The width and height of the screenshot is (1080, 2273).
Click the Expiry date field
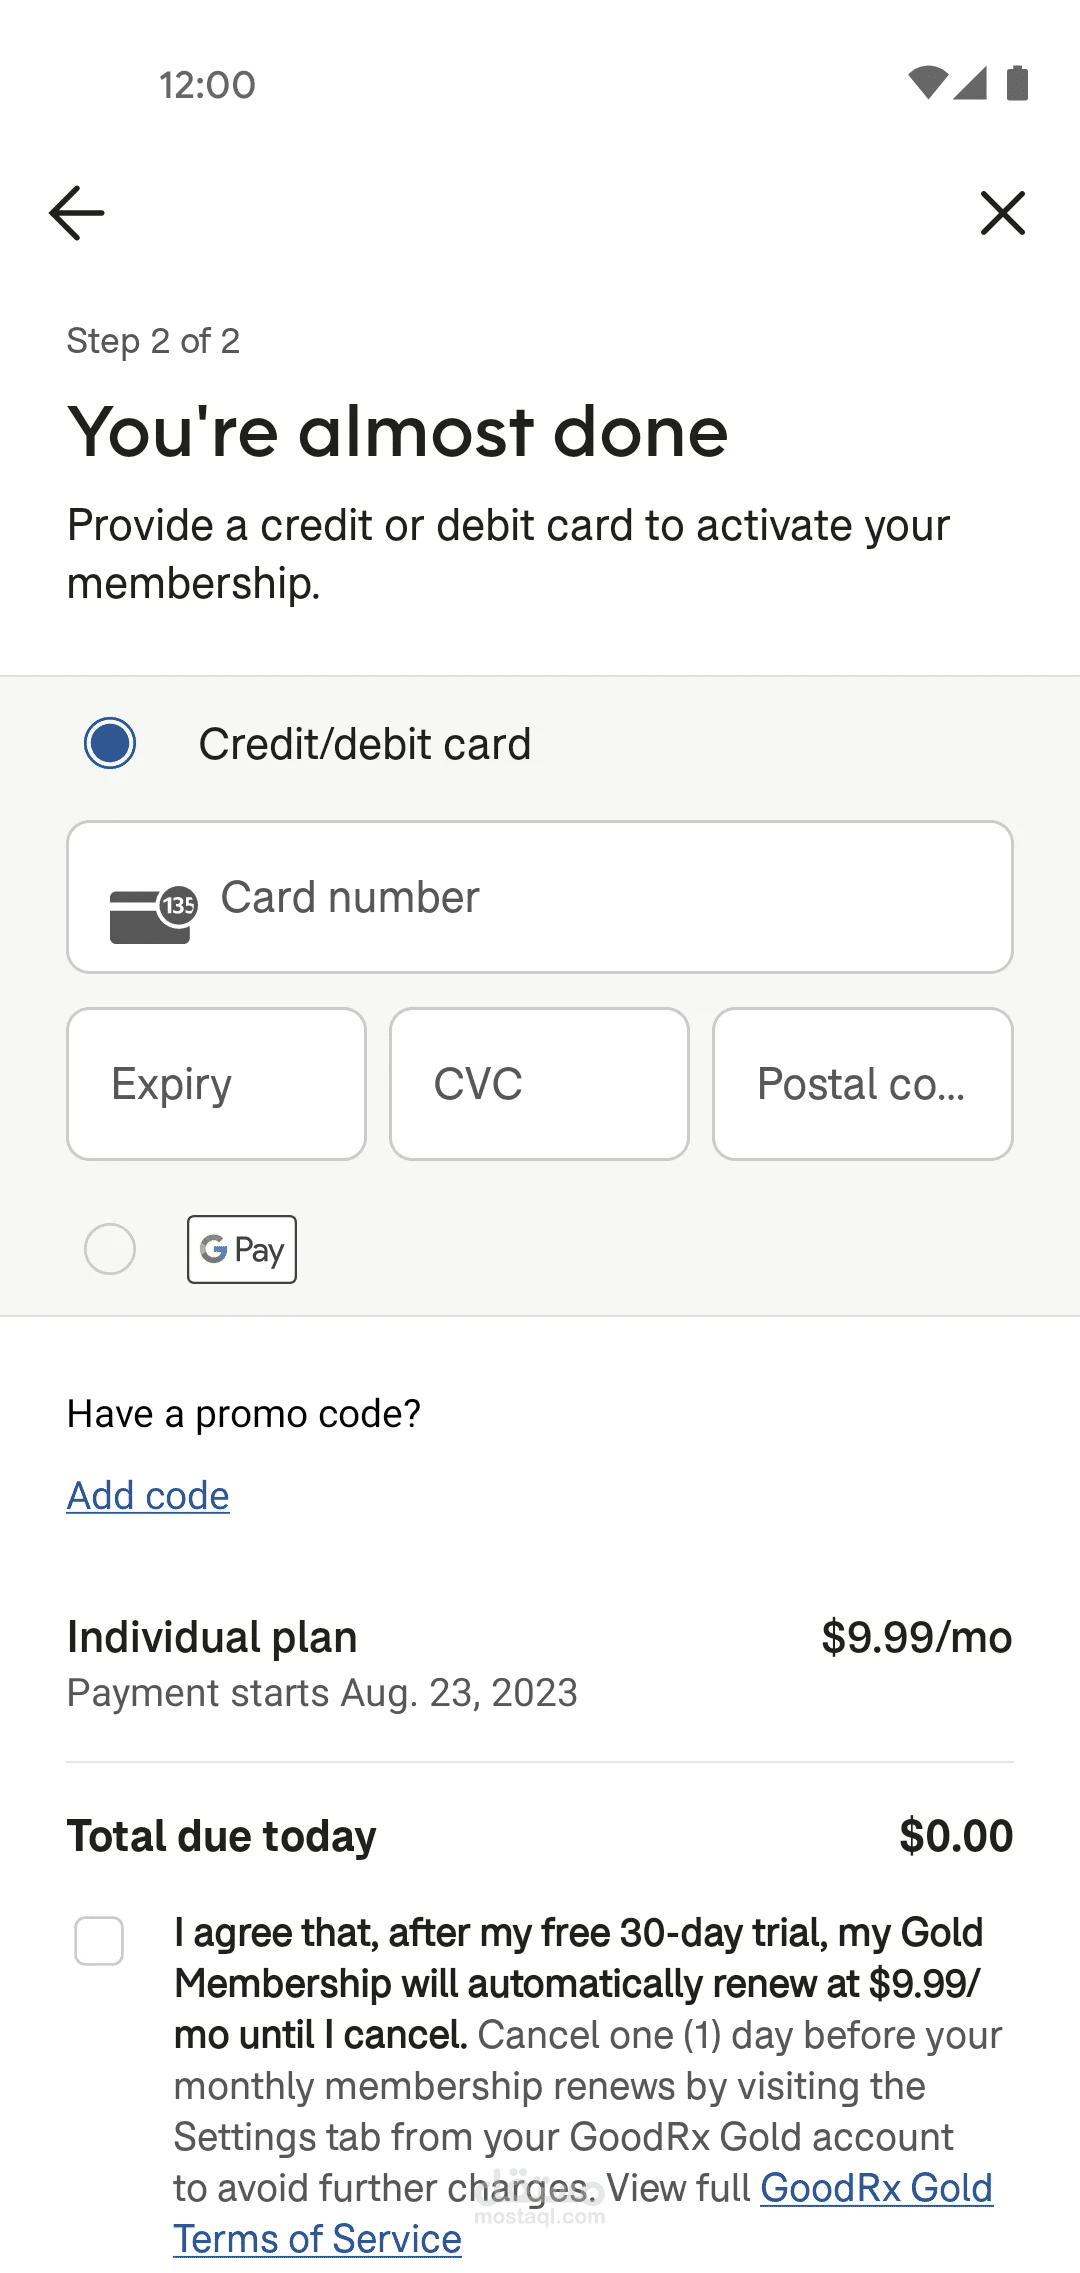click(216, 1084)
